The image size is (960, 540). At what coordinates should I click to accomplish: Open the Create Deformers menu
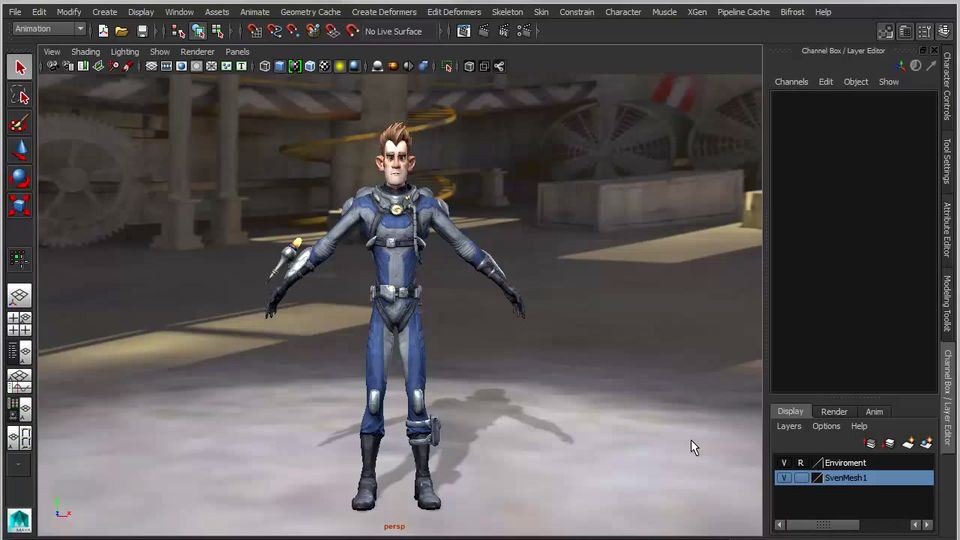pos(384,12)
